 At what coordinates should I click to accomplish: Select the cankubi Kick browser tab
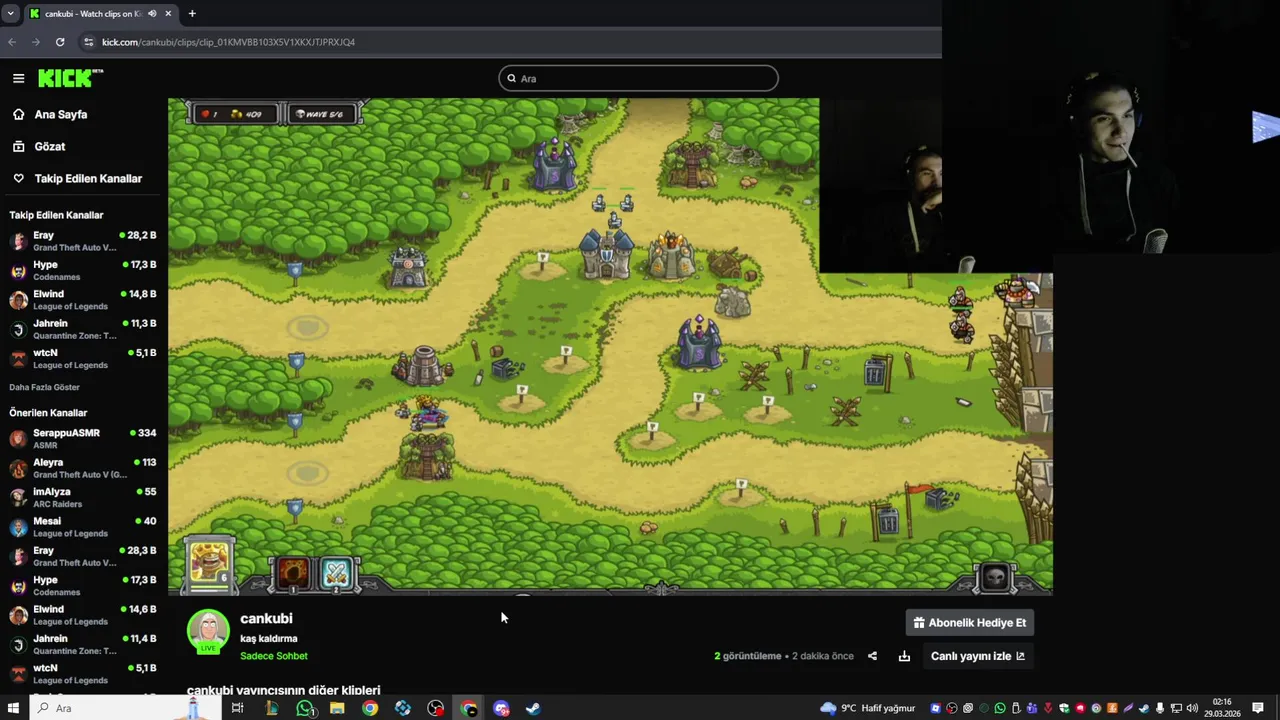[100, 14]
